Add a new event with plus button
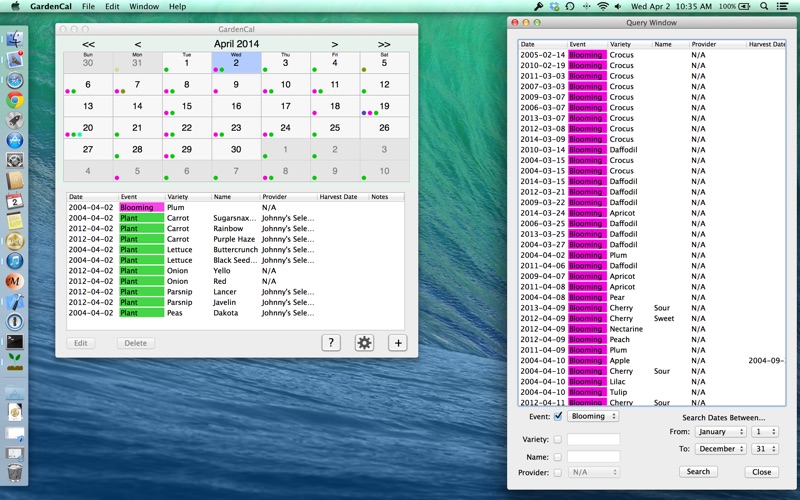The width and height of the screenshot is (800, 500). [x=398, y=343]
